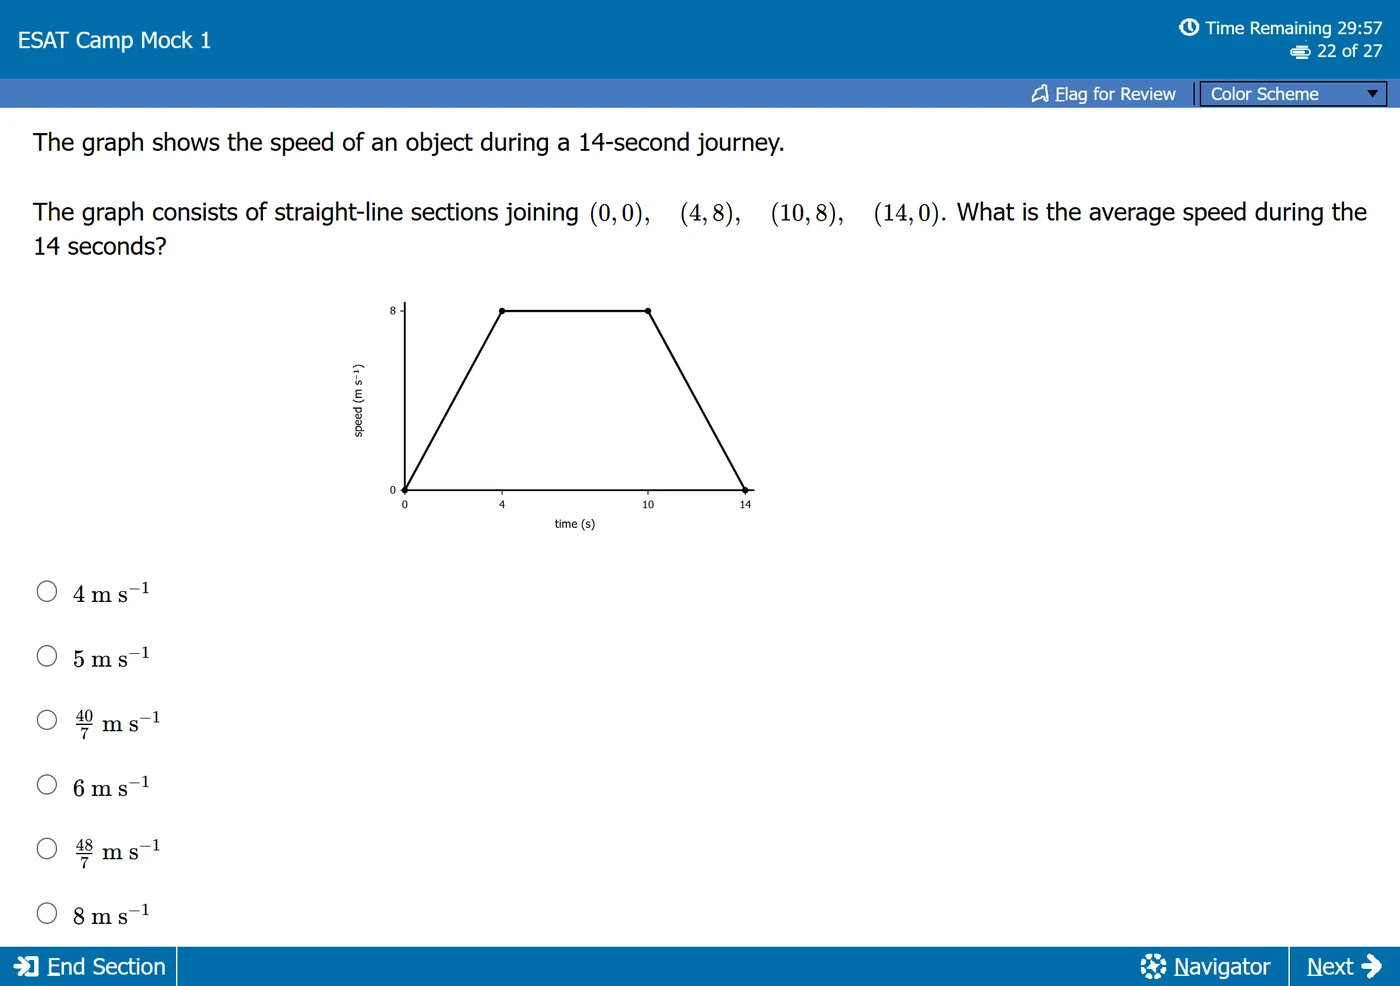Open the Color Scheme dropdown
Image resolution: width=1400 pixels, height=986 pixels.
tap(1293, 94)
